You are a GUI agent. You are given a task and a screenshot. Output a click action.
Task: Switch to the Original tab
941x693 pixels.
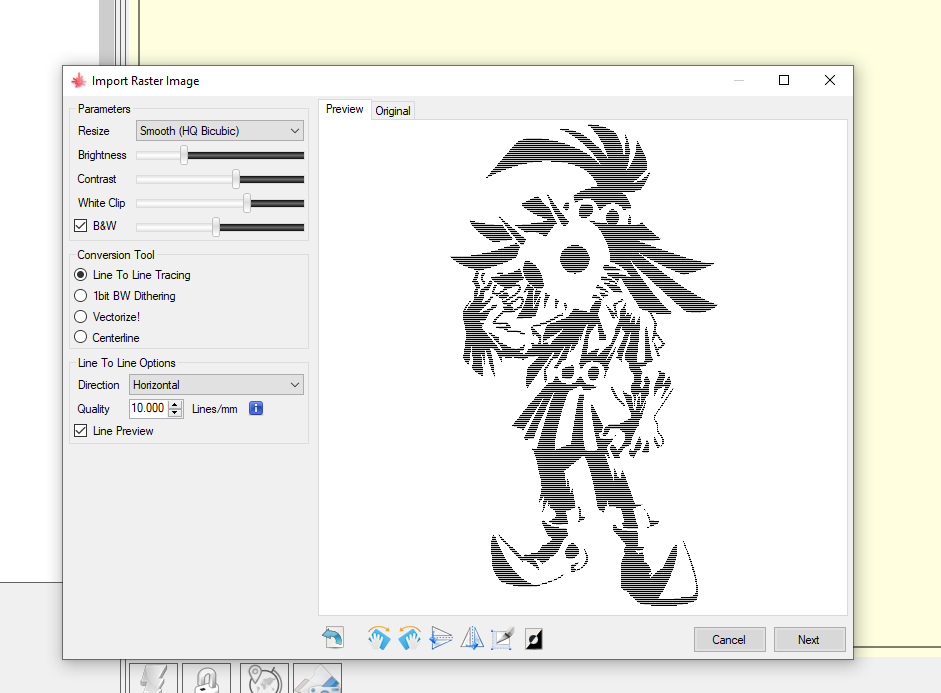(x=392, y=111)
